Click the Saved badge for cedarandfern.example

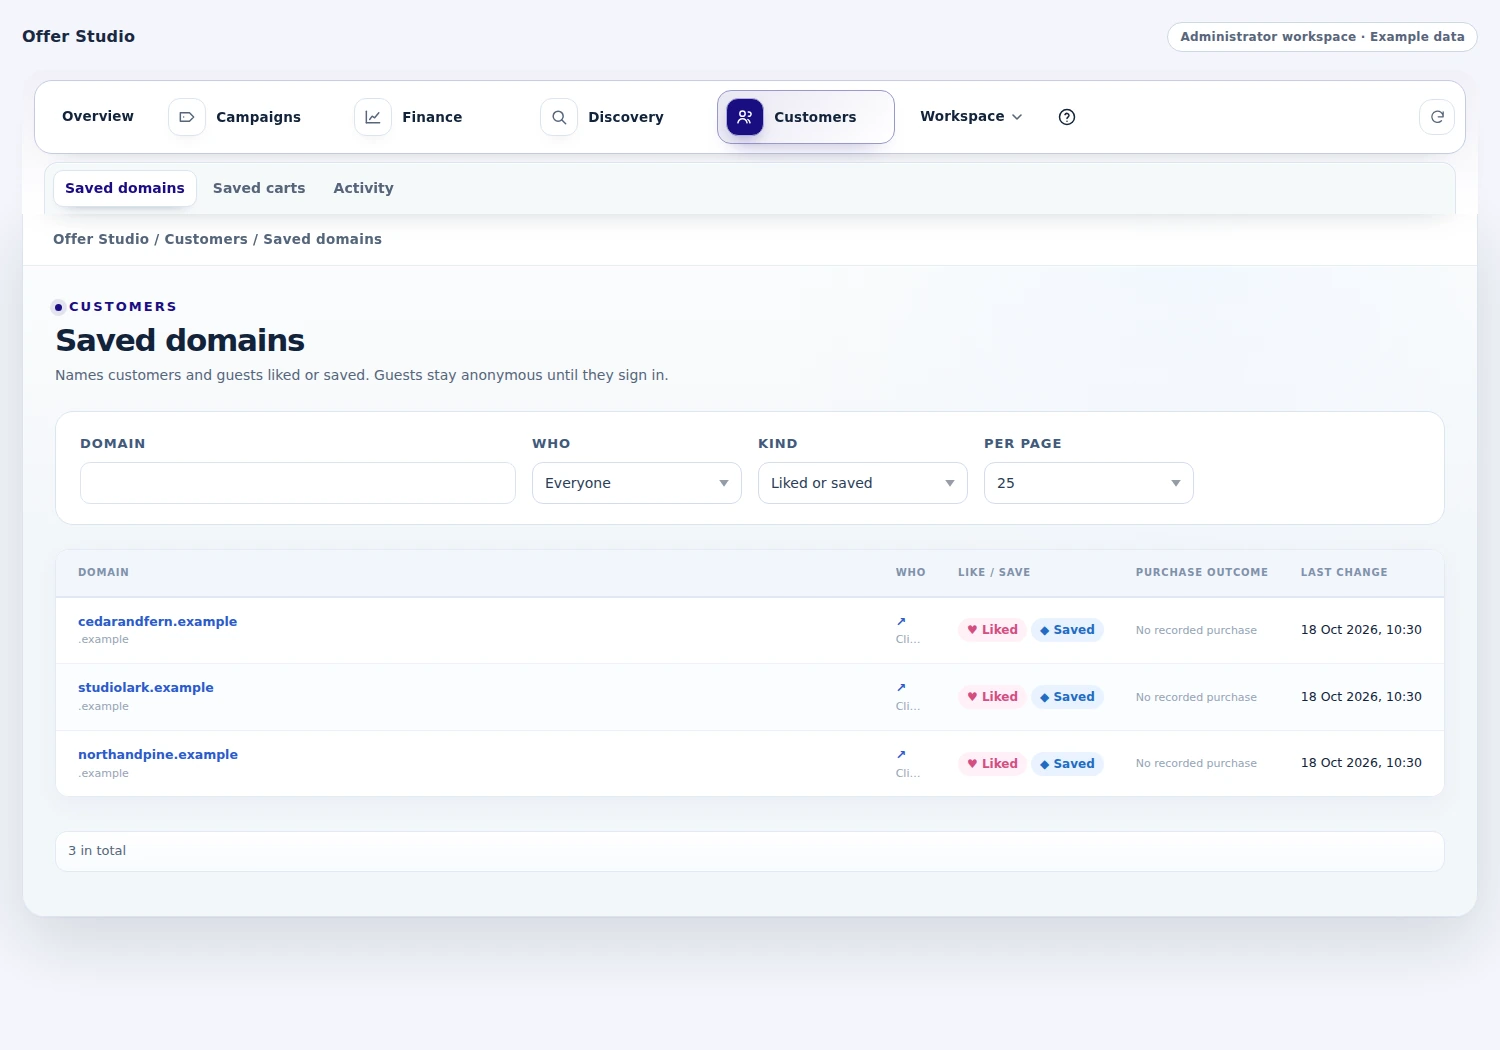point(1067,630)
